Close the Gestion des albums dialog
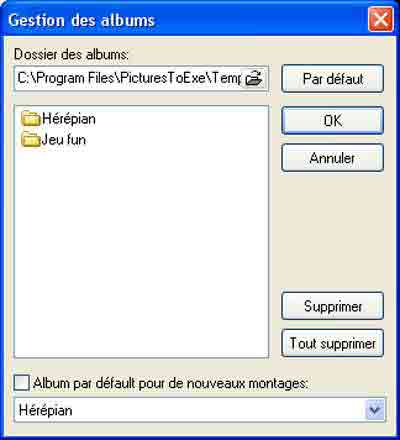Image resolution: width=400 pixels, height=440 pixels. click(381, 19)
